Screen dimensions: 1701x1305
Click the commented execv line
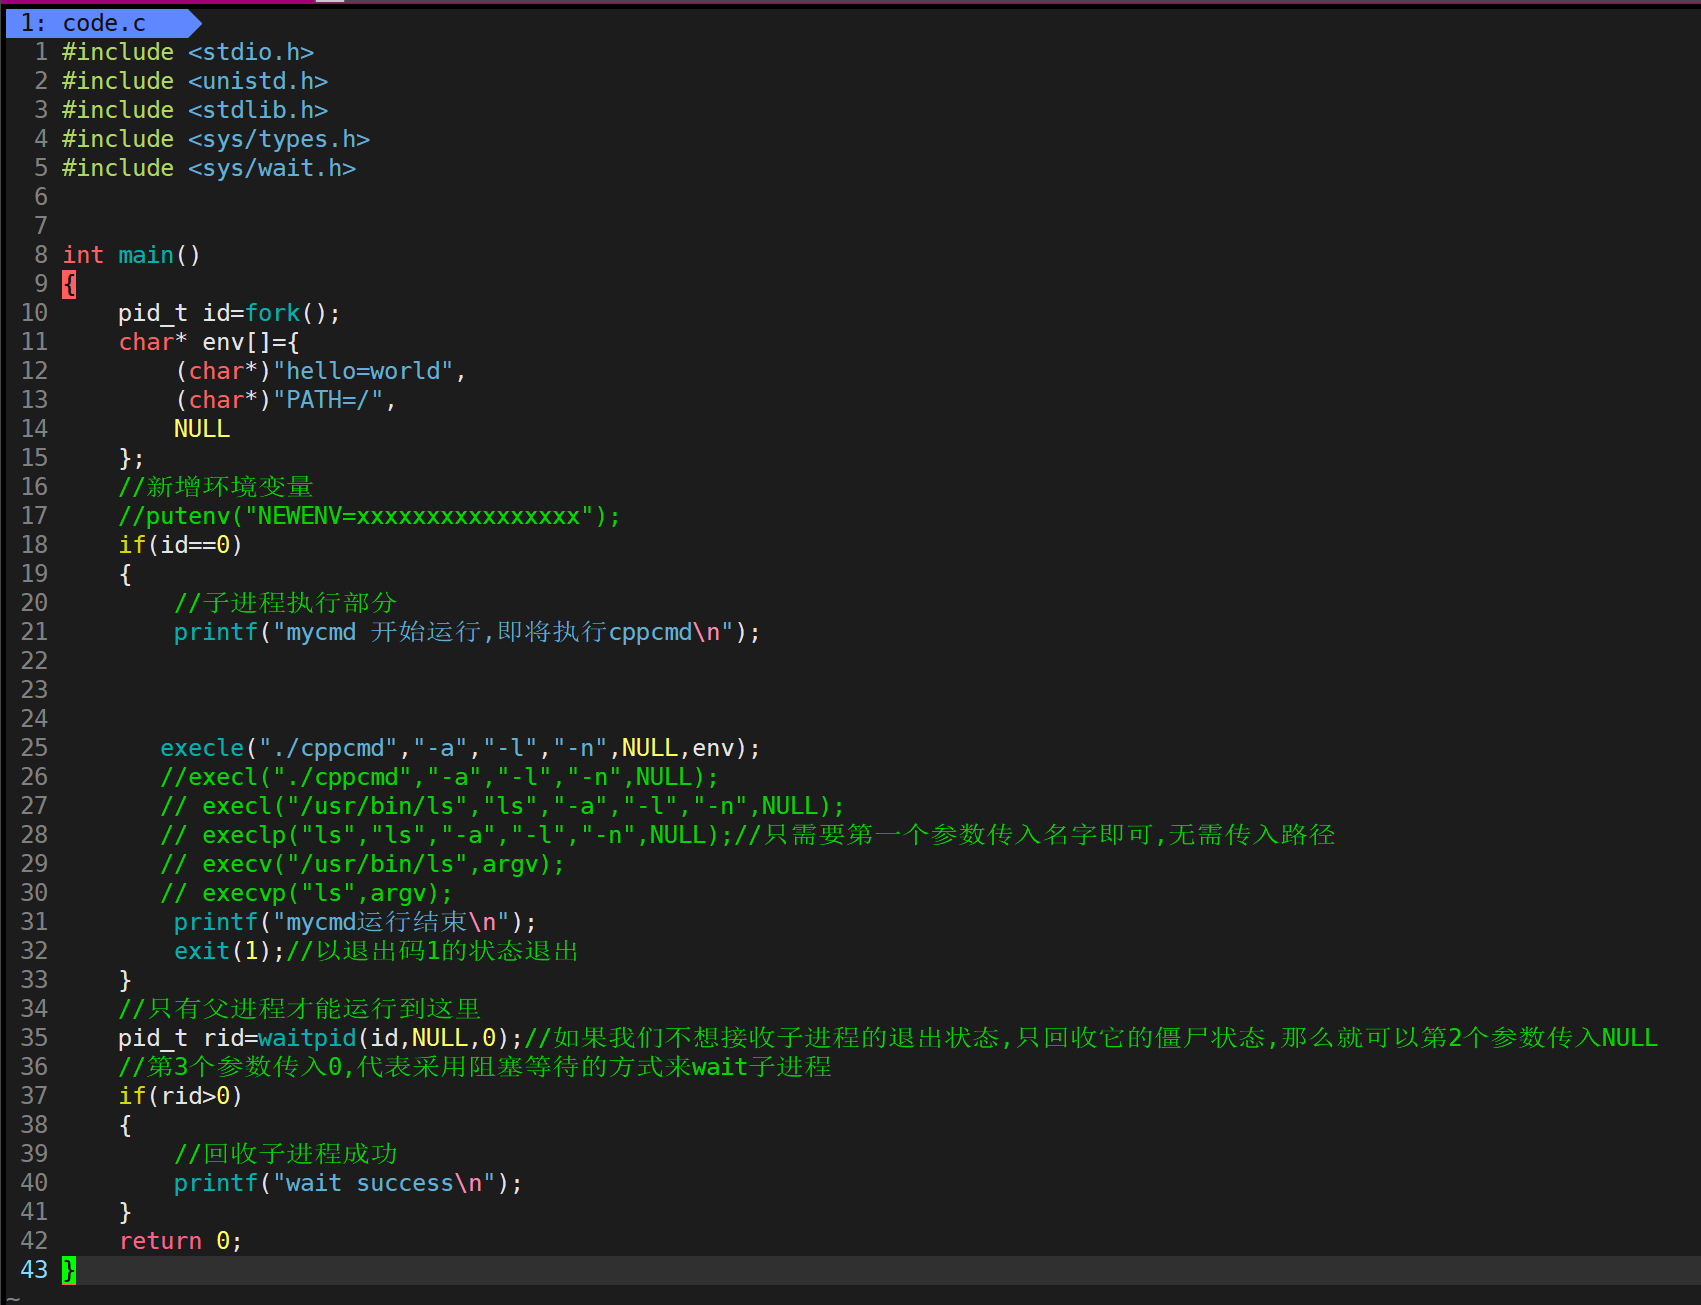pyautogui.click(x=362, y=864)
